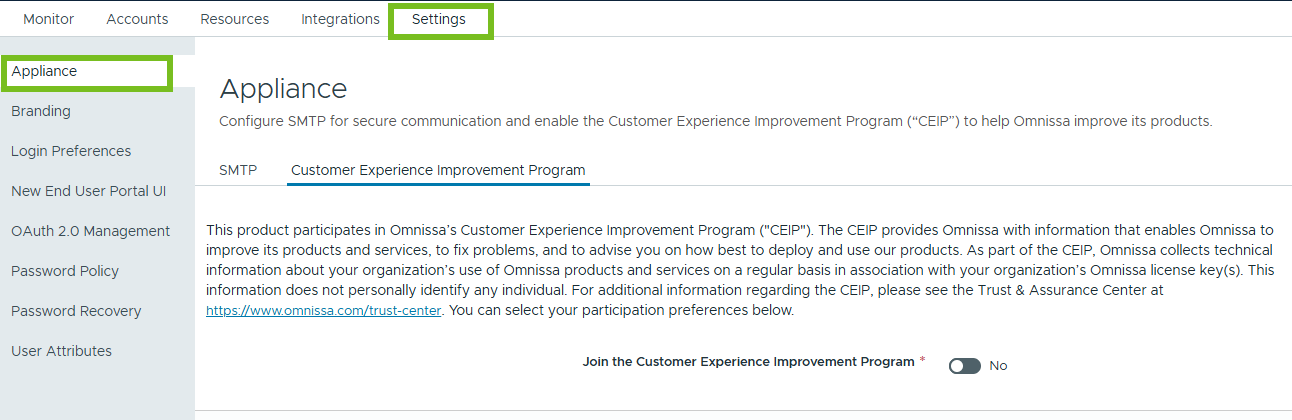The width and height of the screenshot is (1292, 420).
Task: Enable the Join CEIP toggle switch
Action: click(964, 366)
